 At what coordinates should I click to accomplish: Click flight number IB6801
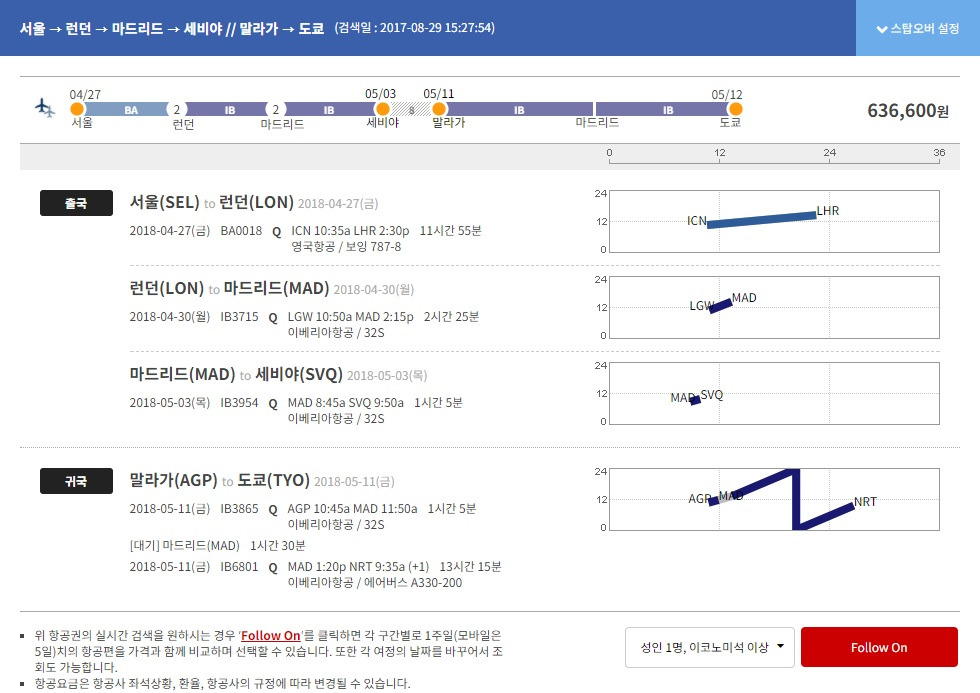(239, 567)
